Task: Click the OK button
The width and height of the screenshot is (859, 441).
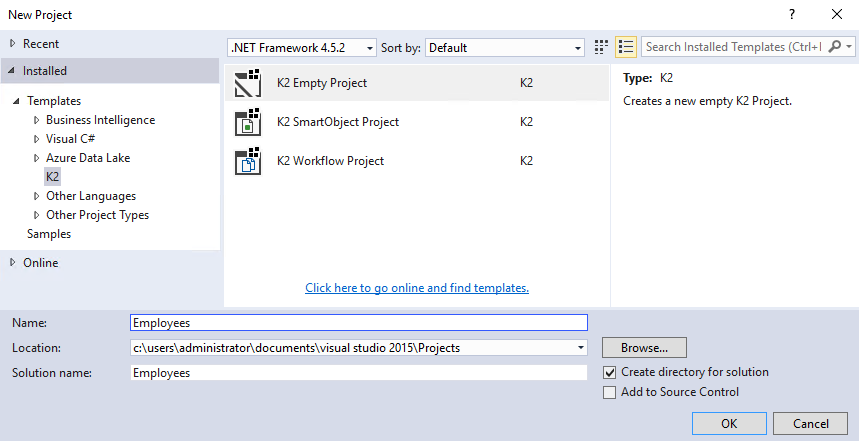Action: (x=729, y=423)
